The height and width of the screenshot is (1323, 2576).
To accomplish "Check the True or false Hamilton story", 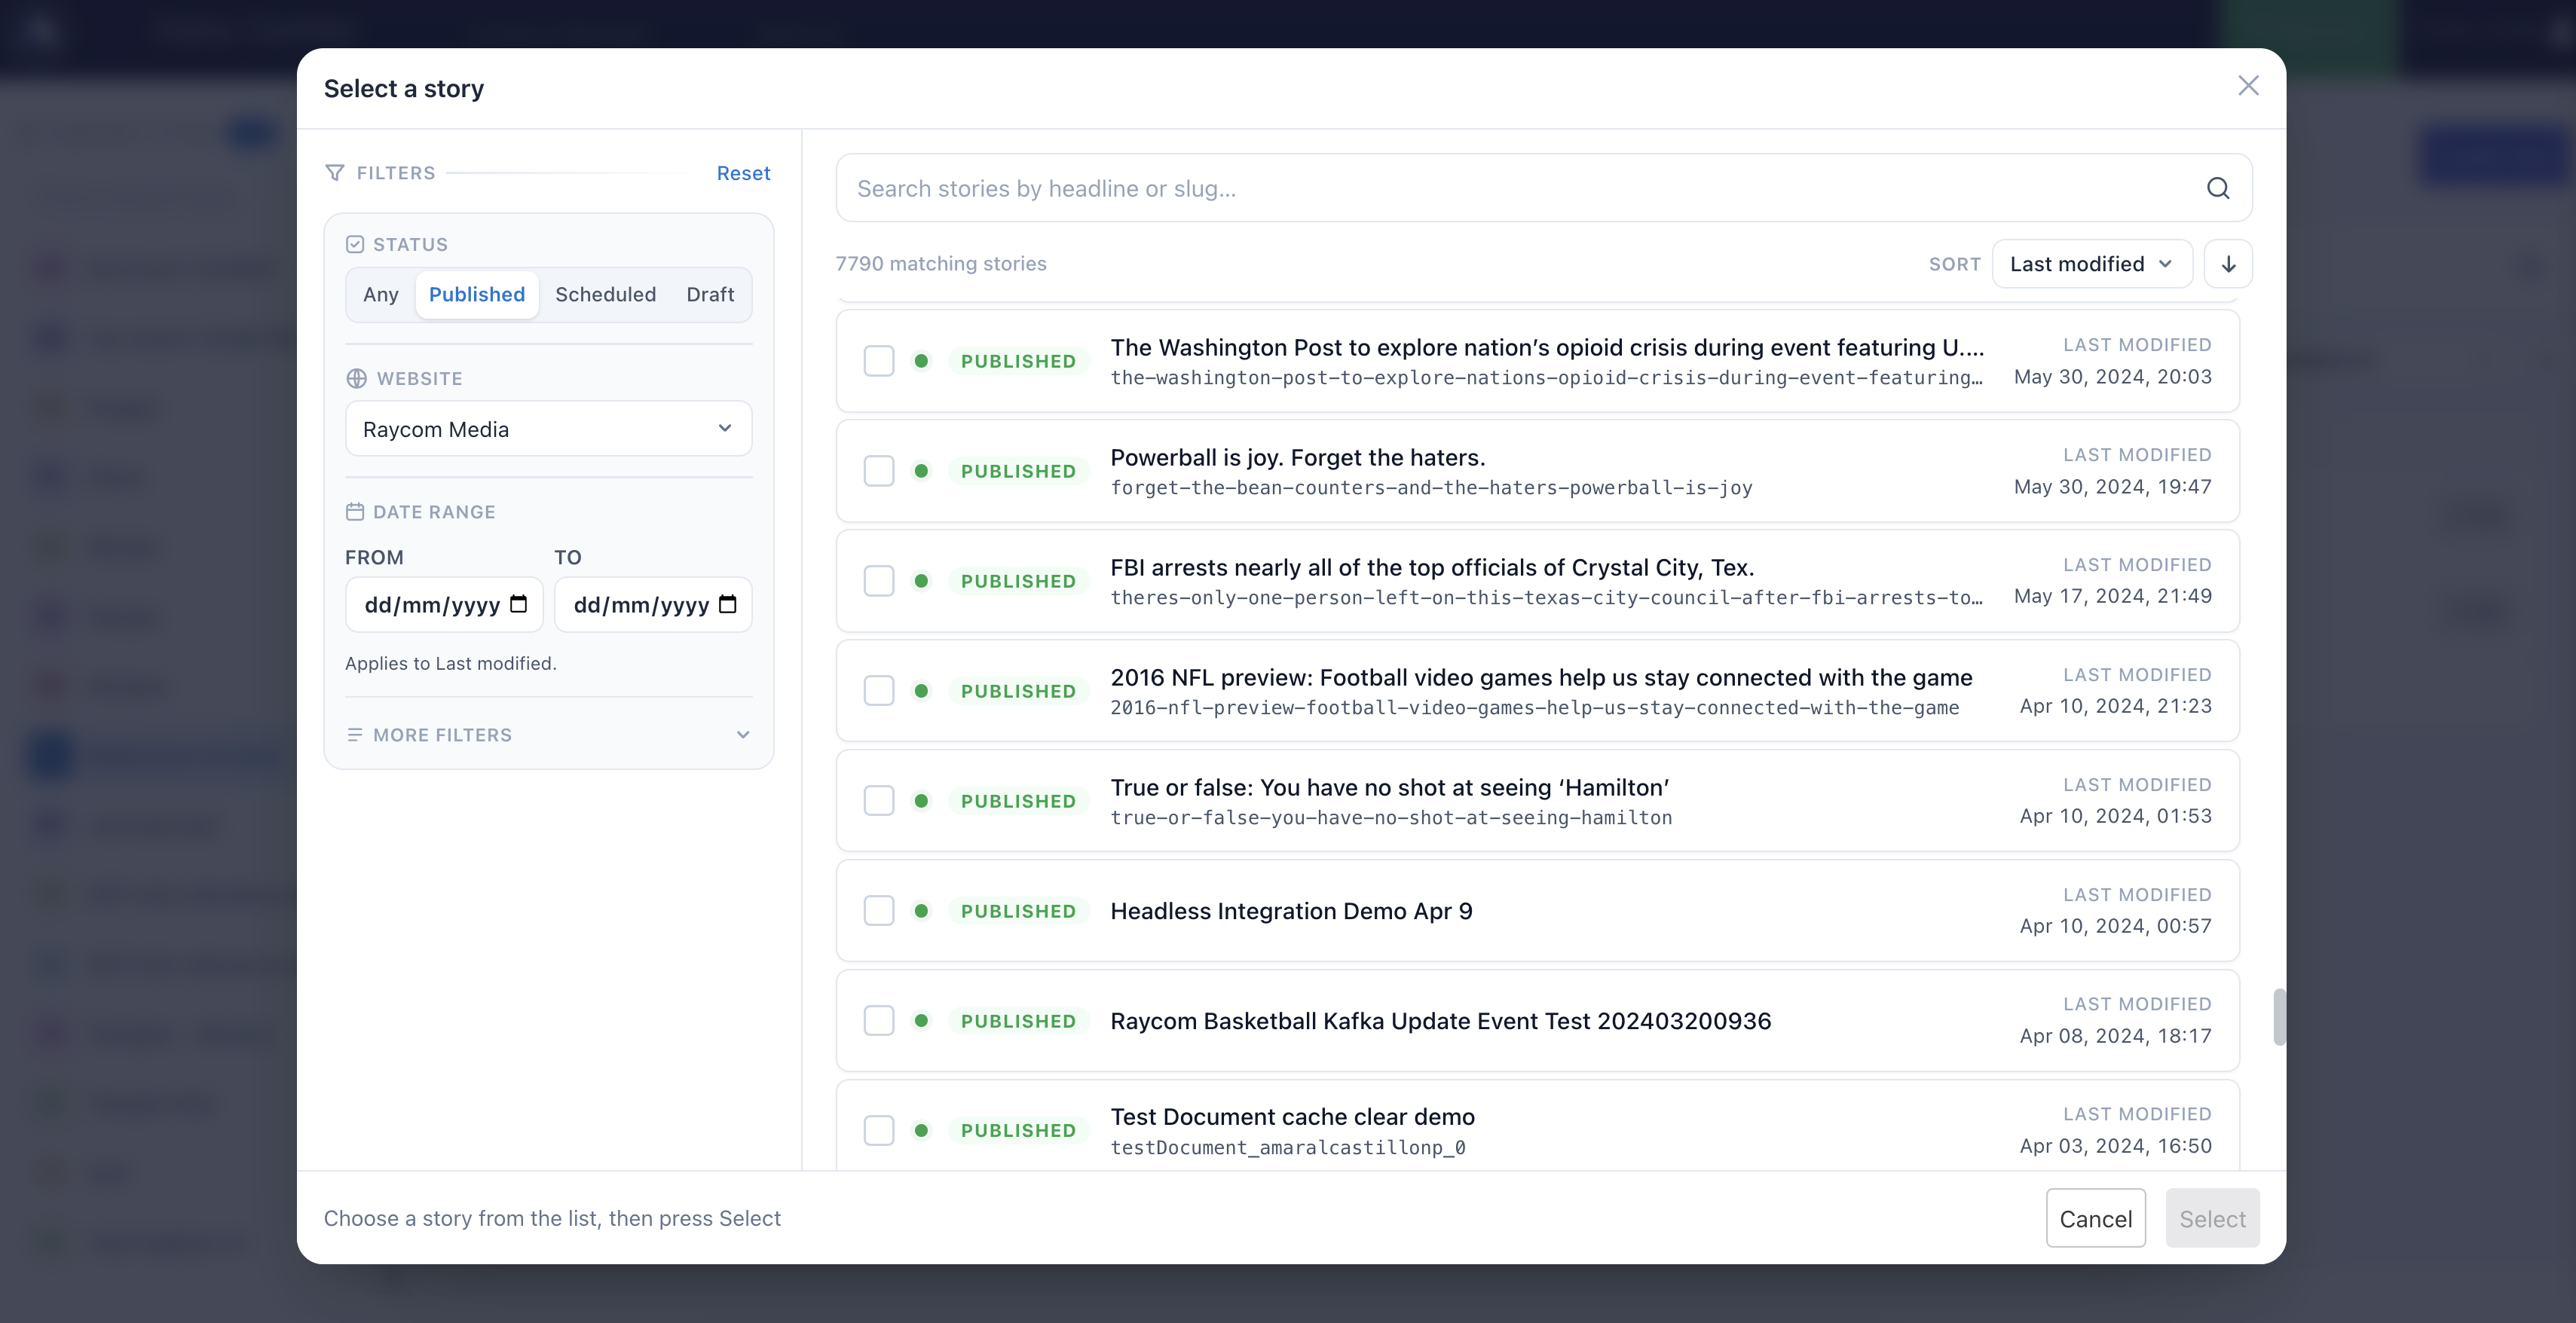I will point(879,801).
